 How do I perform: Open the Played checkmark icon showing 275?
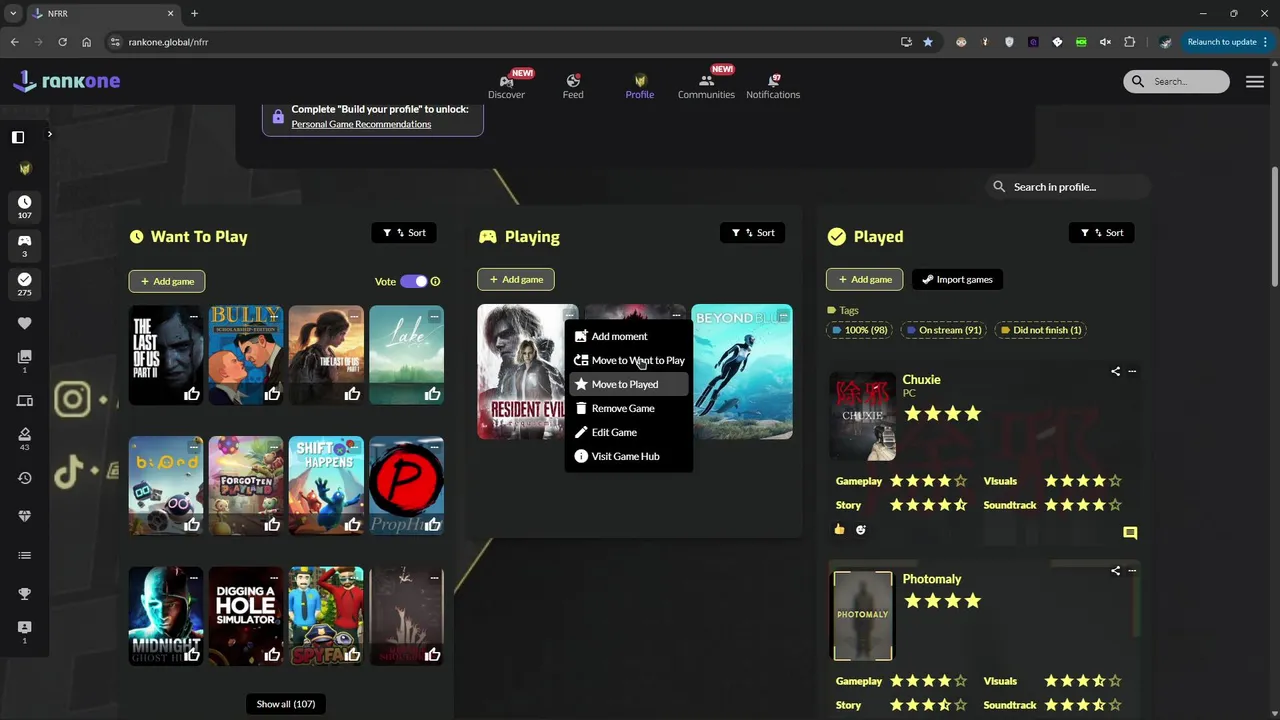(25, 285)
